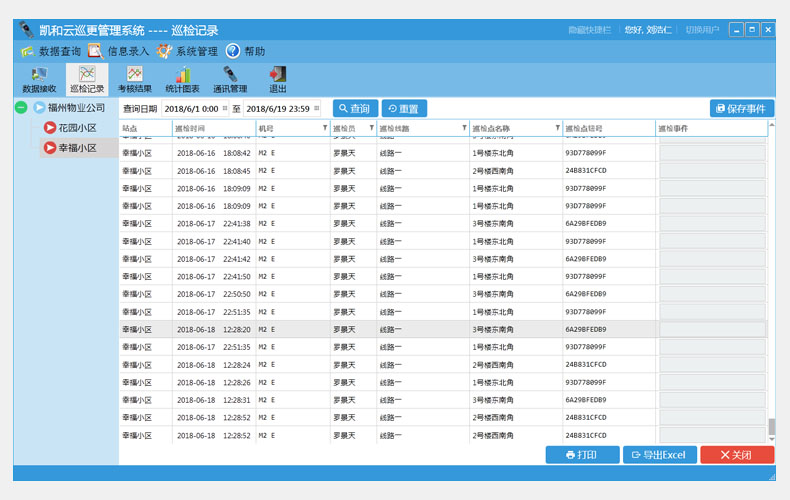The height and width of the screenshot is (500, 790).
Task: Select the row timed 2018-06-17 22:41:42
Action: click(x=443, y=259)
